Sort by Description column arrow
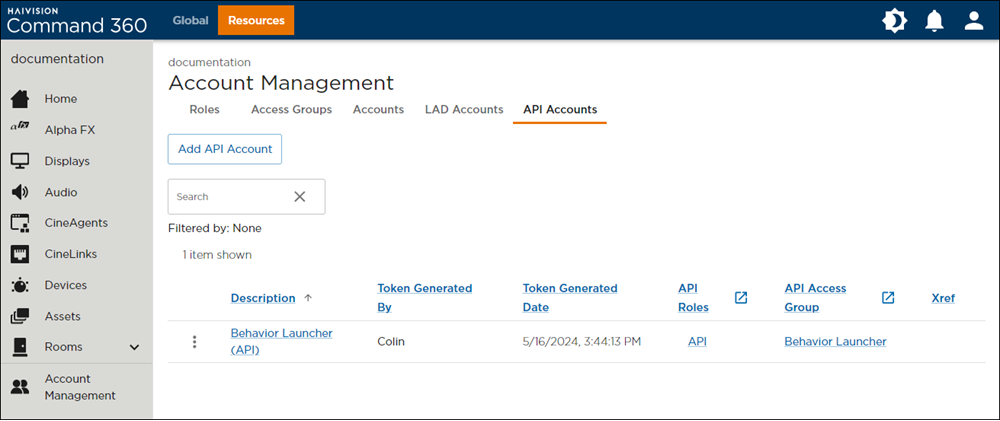The height and width of the screenshot is (421, 1000). (308, 298)
